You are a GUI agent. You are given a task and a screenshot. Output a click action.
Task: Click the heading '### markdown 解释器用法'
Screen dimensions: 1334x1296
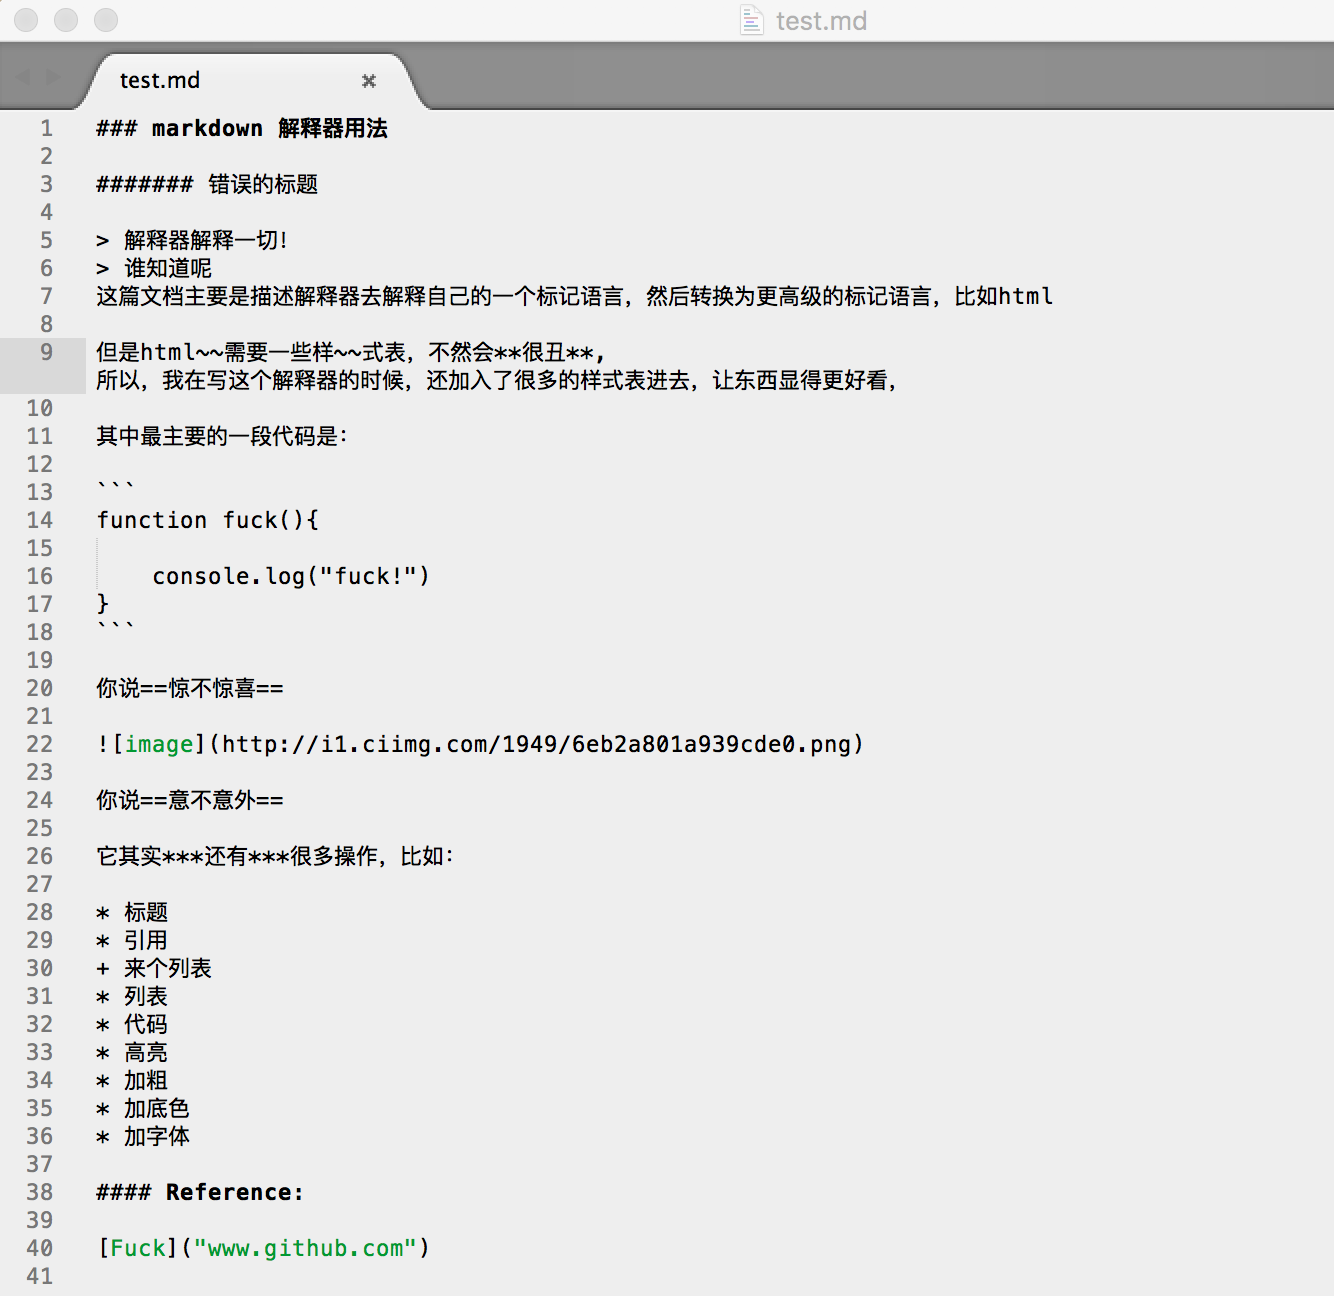coord(242,128)
